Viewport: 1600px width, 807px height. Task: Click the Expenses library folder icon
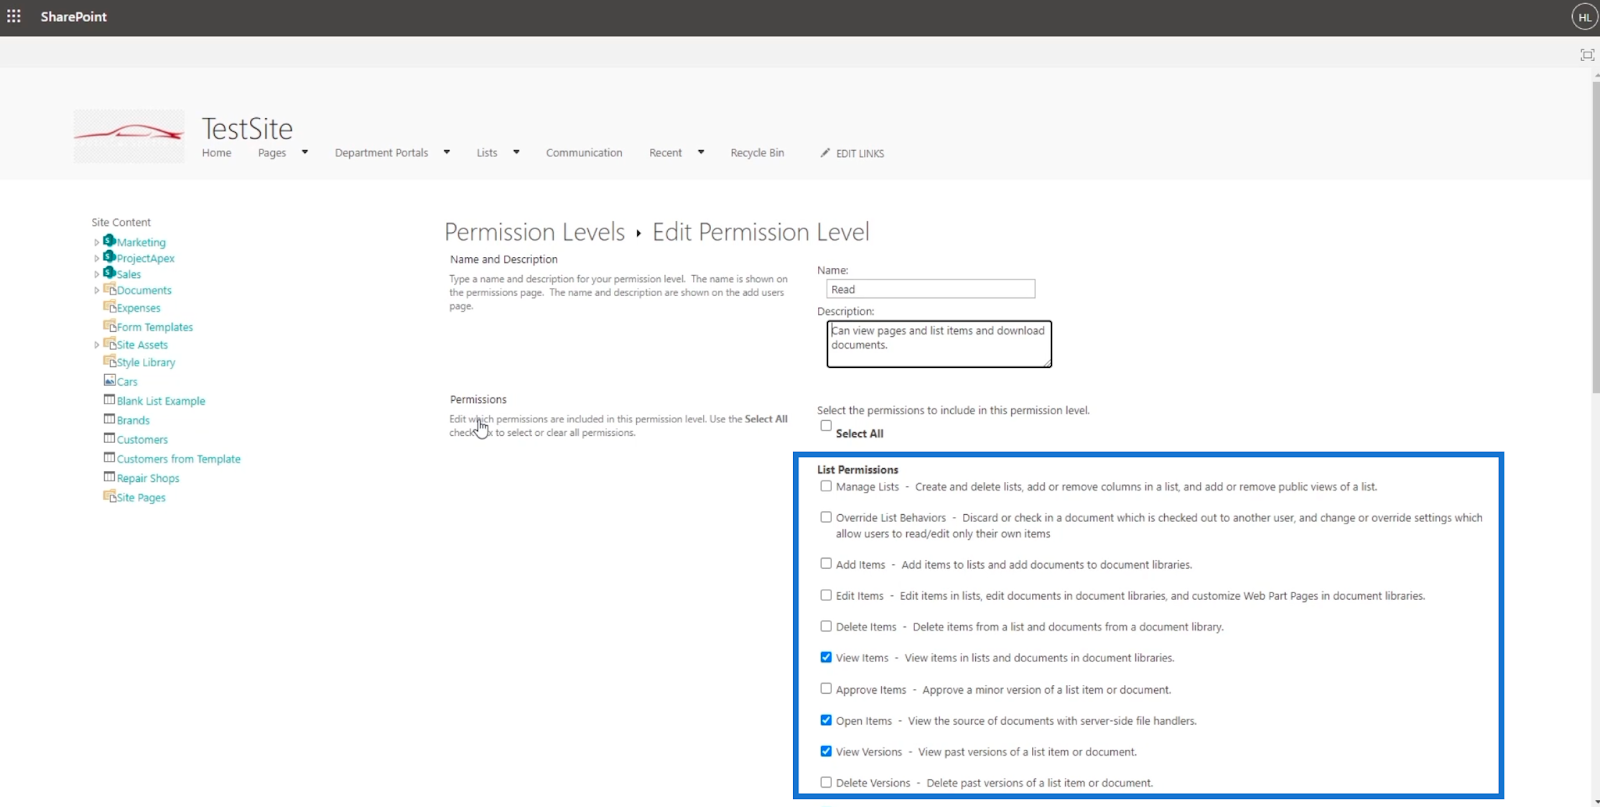tap(110, 307)
